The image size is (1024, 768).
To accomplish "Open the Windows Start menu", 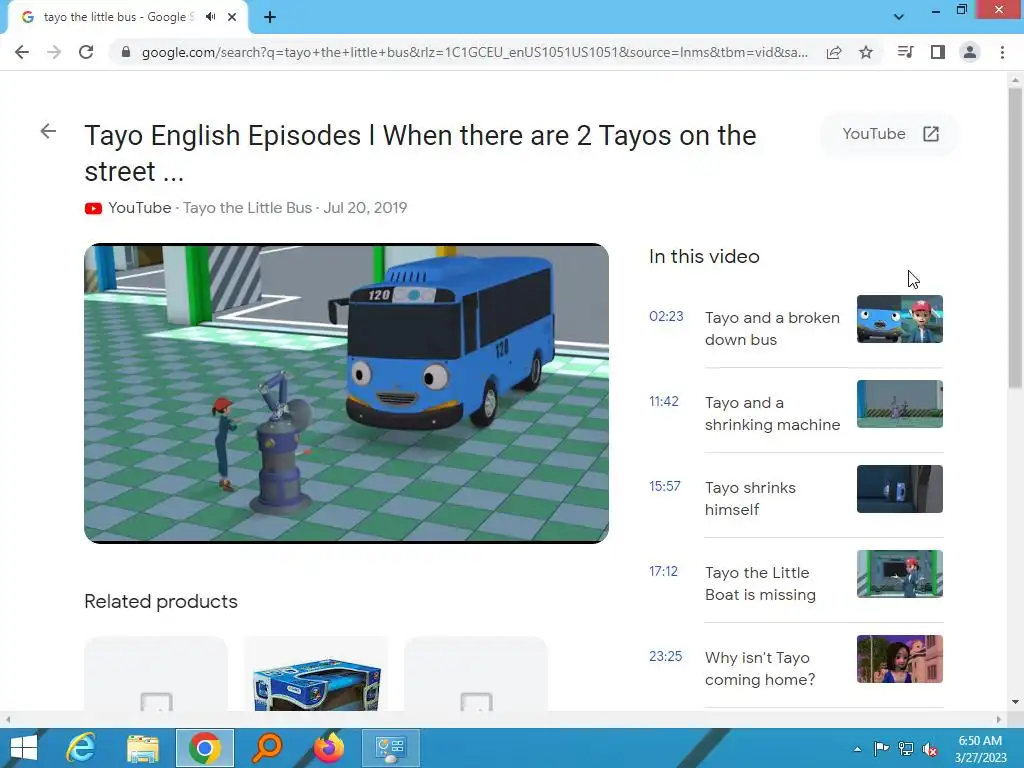I will pos(24,748).
